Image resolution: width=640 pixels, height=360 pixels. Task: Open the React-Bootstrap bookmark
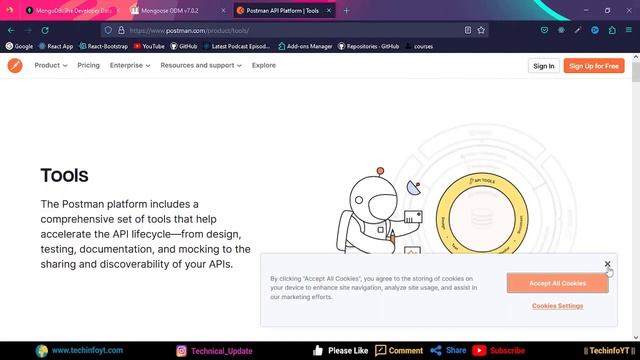pyautogui.click(x=104, y=46)
